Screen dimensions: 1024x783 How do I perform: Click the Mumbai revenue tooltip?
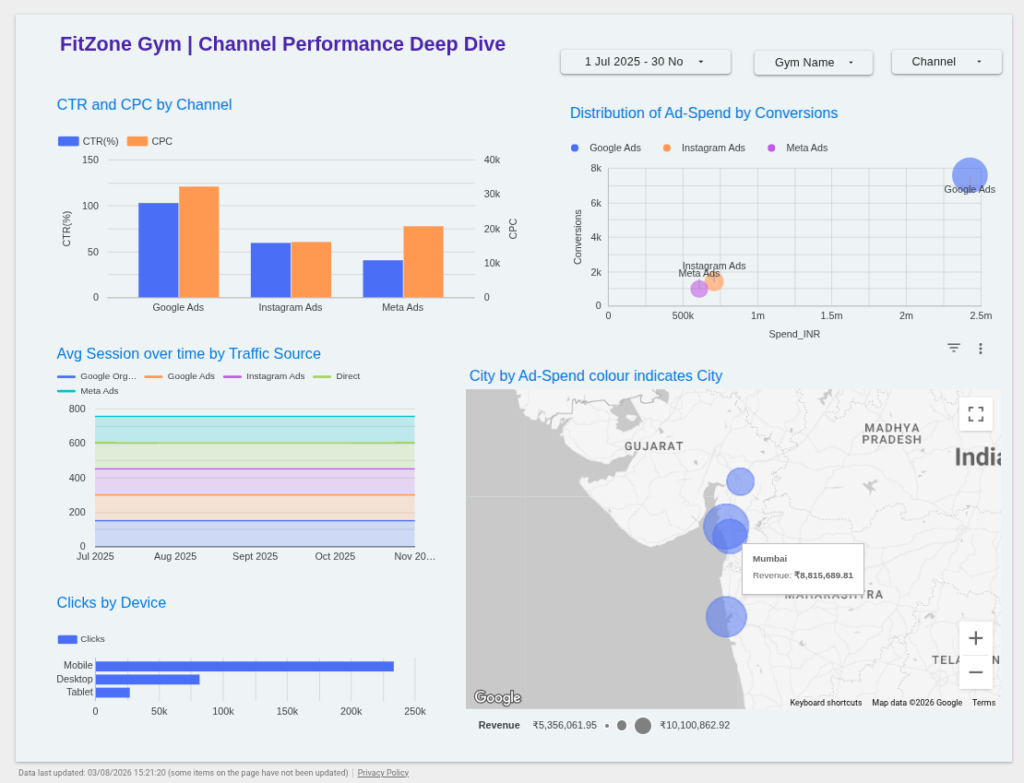coord(803,568)
